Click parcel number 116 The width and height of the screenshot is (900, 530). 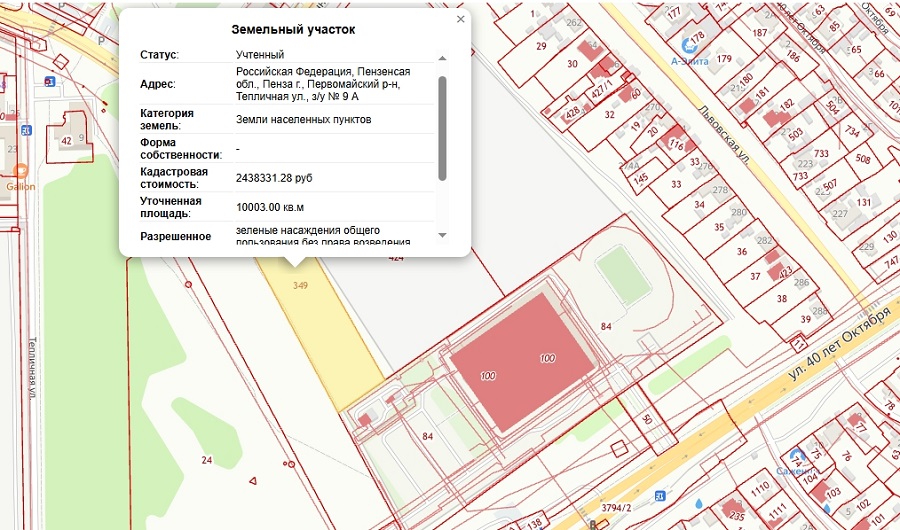[x=677, y=146]
